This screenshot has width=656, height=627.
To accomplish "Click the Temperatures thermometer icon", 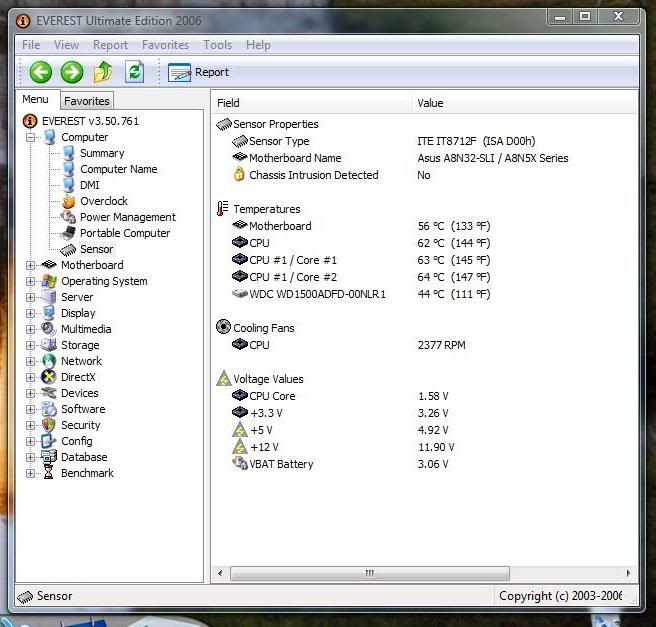I will (223, 209).
